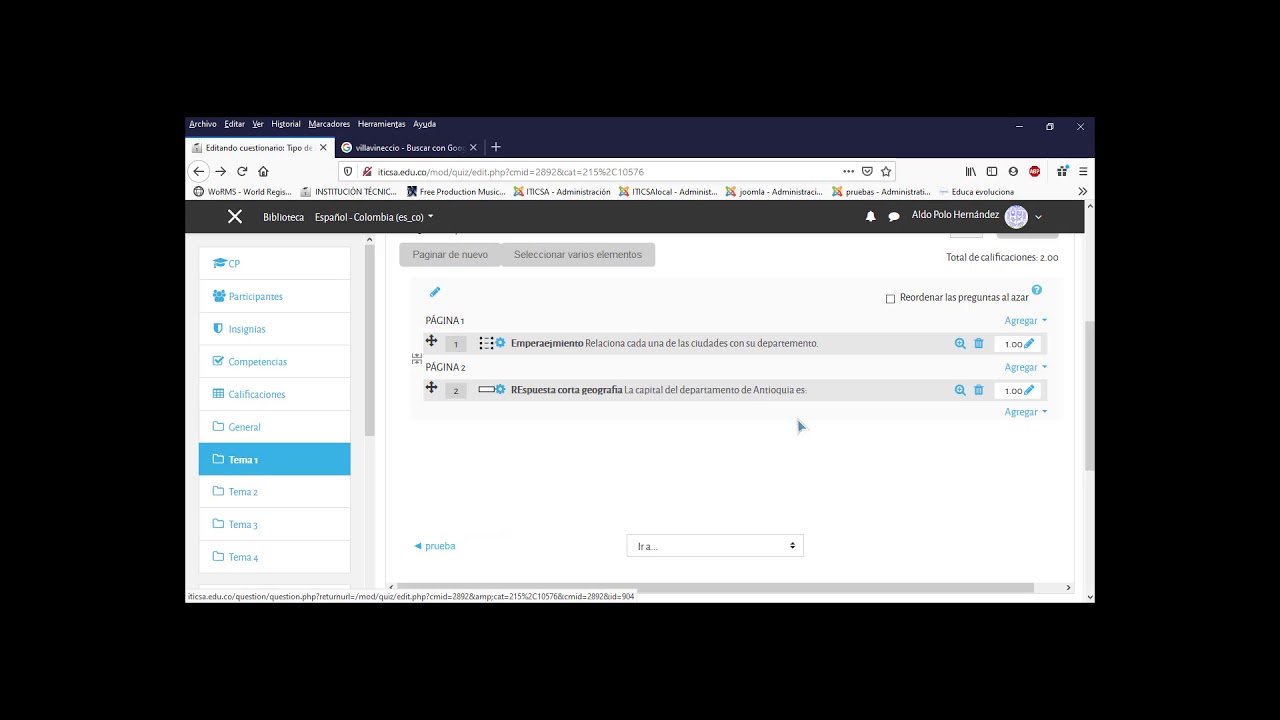
Task: Expand user menu arrow beside avatar
Action: pyautogui.click(x=1038, y=217)
